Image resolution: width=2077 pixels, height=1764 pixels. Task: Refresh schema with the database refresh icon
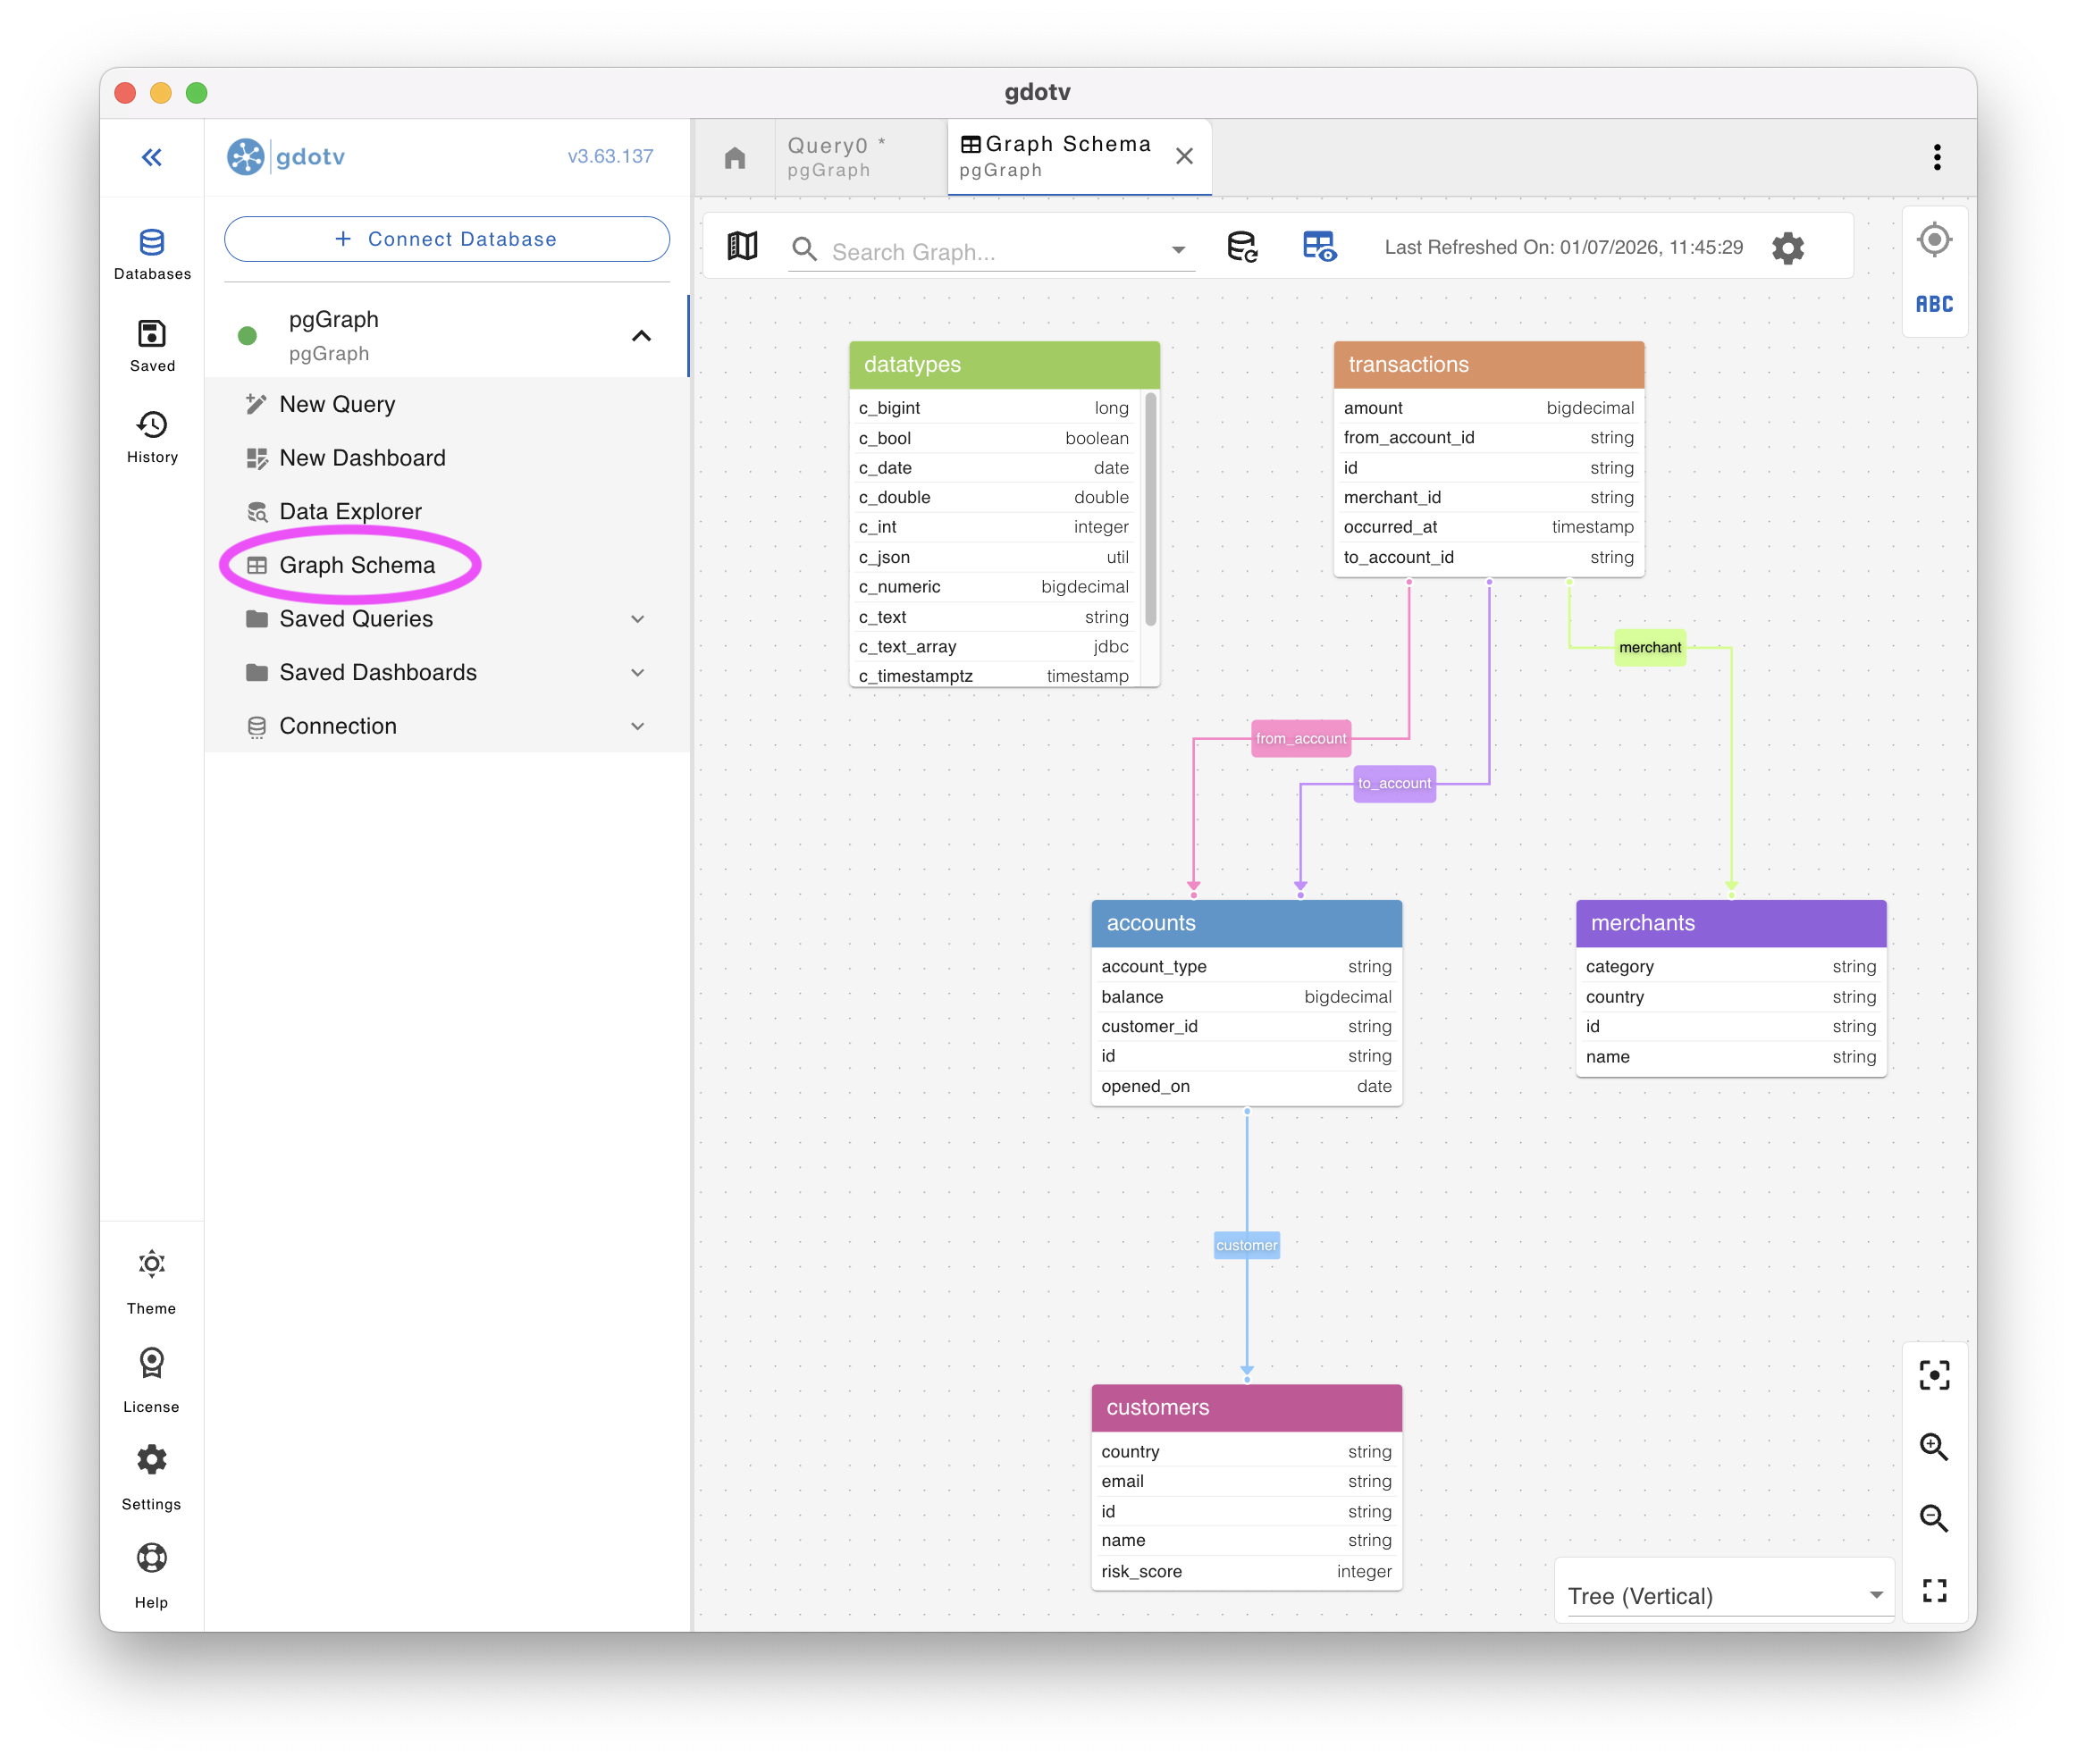tap(1241, 246)
